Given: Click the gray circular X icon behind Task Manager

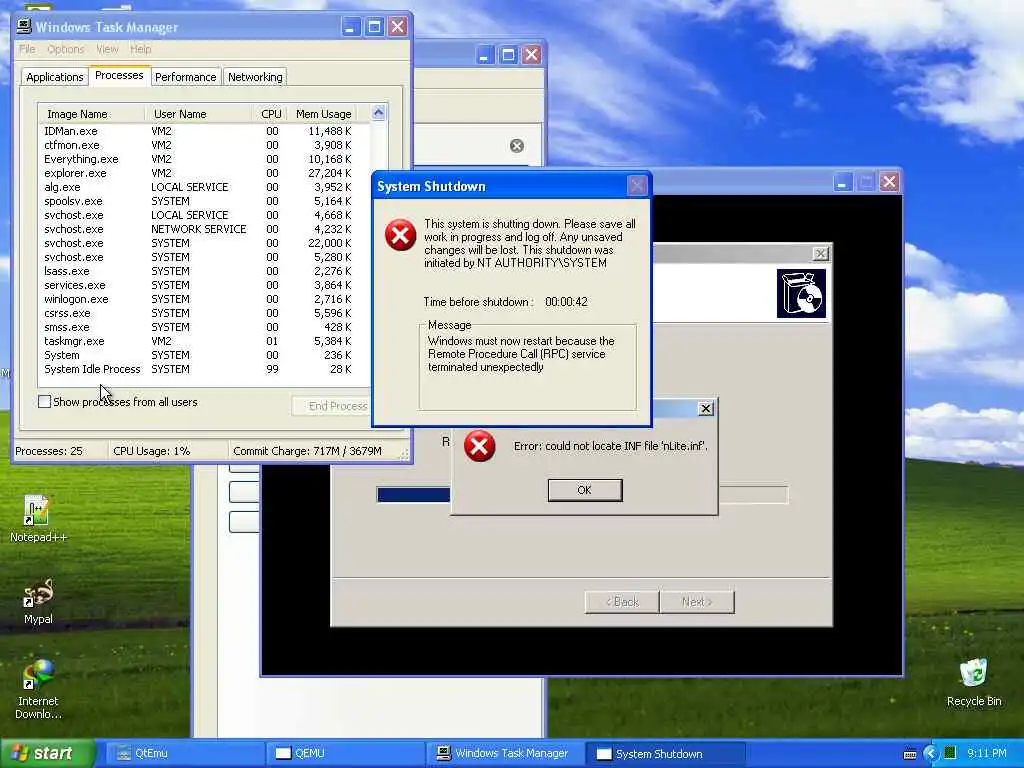Looking at the screenshot, I should pos(517,146).
